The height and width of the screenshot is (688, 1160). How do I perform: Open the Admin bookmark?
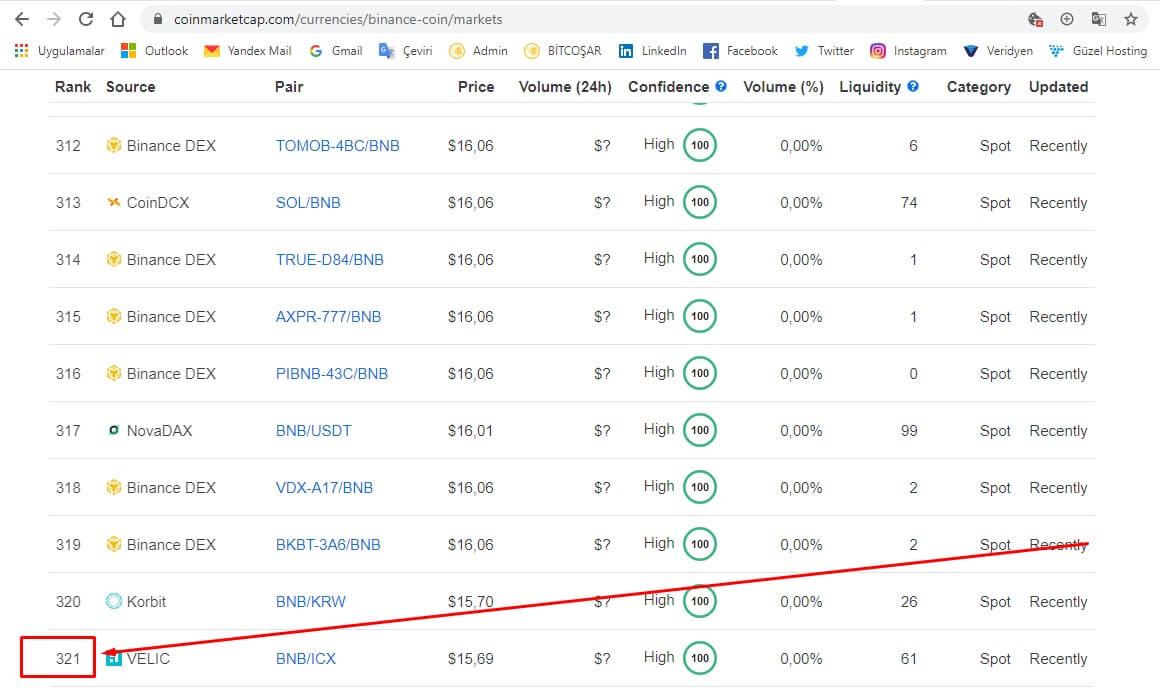click(x=479, y=50)
